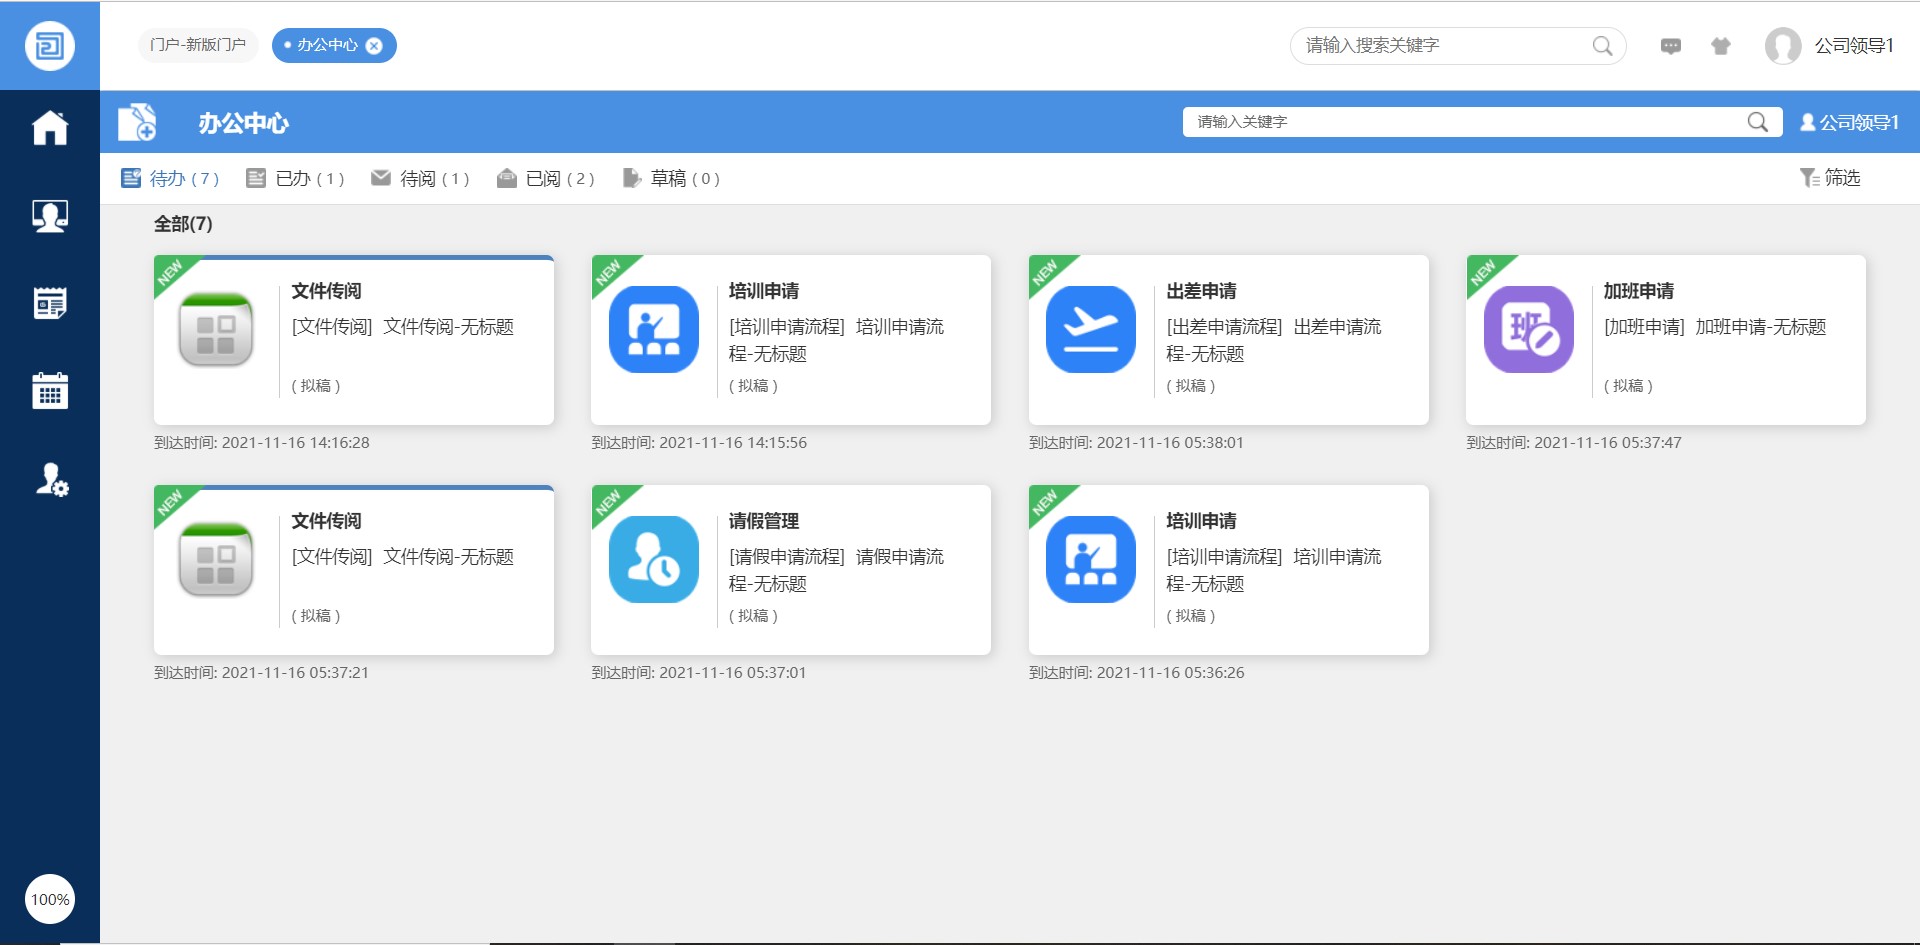Open the 筛选 filter control

pos(1832,178)
